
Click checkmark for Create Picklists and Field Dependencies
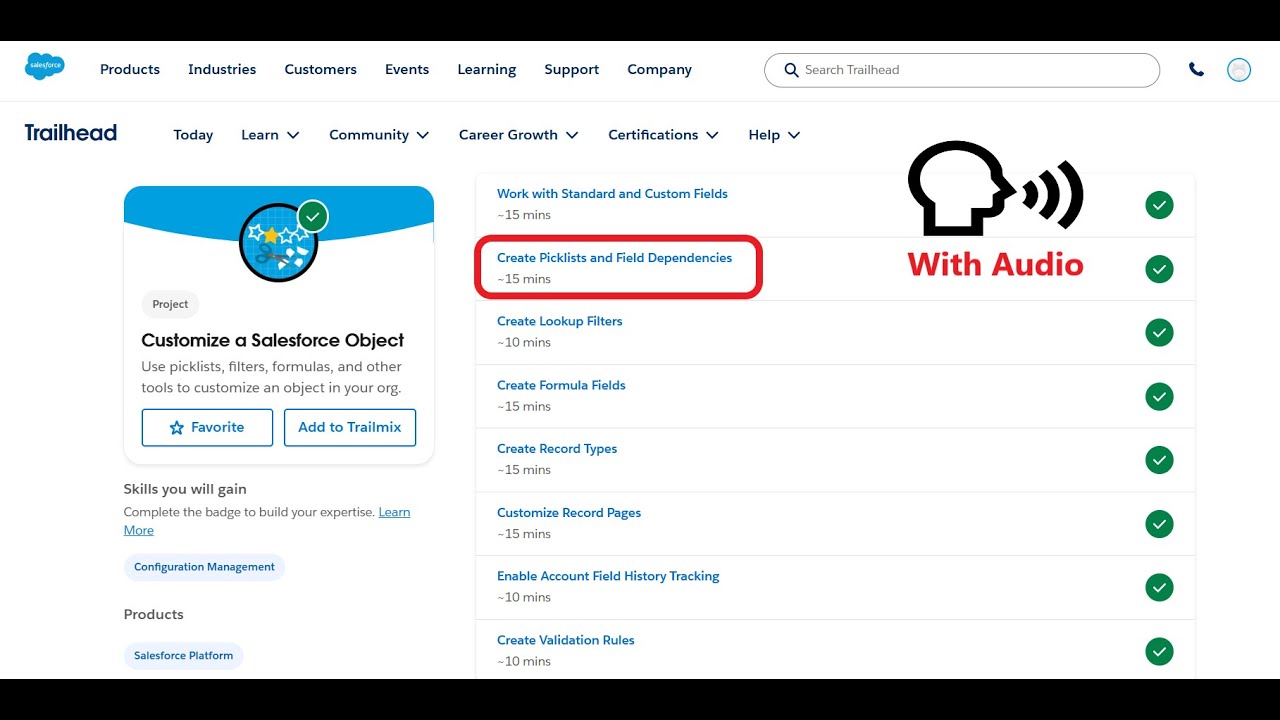pos(1159,269)
